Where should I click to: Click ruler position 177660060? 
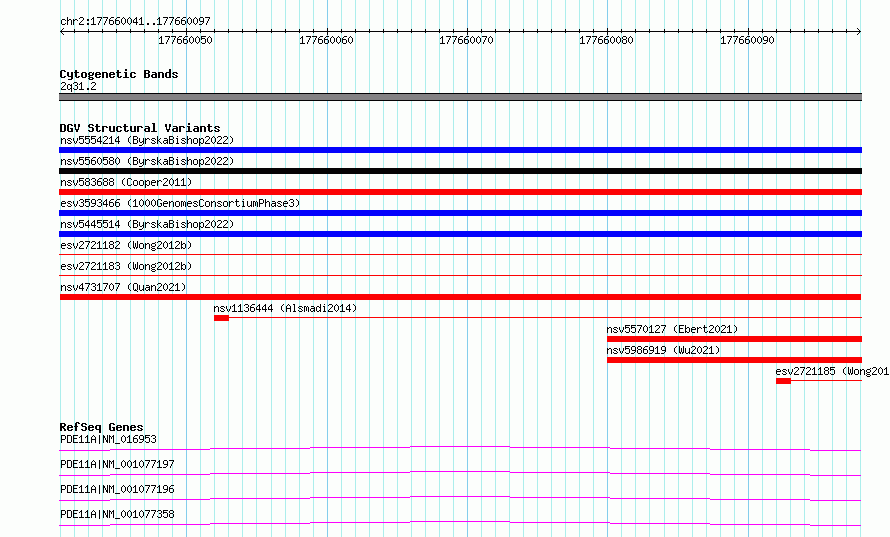[326, 40]
